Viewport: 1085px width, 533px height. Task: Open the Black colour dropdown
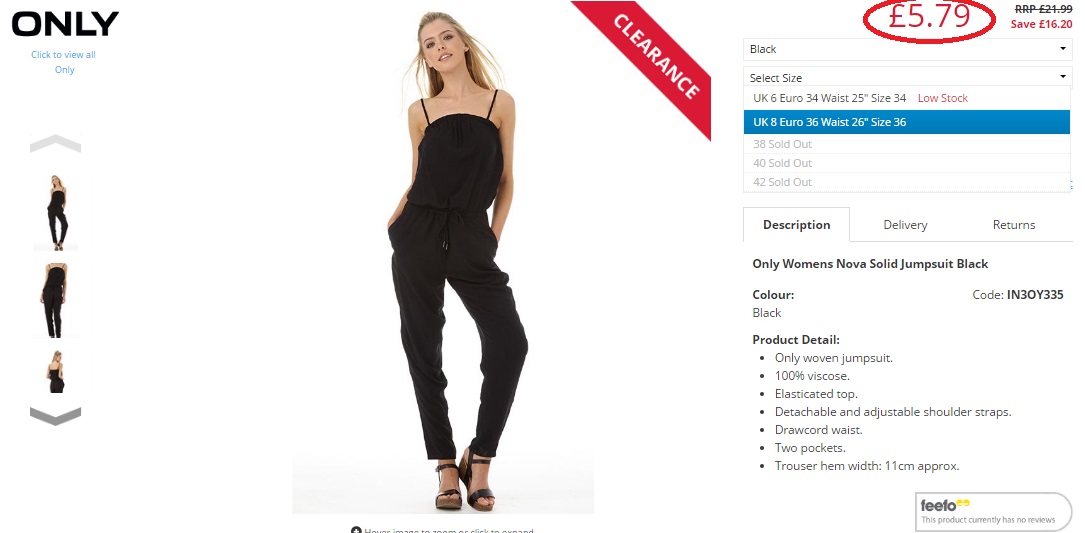907,49
